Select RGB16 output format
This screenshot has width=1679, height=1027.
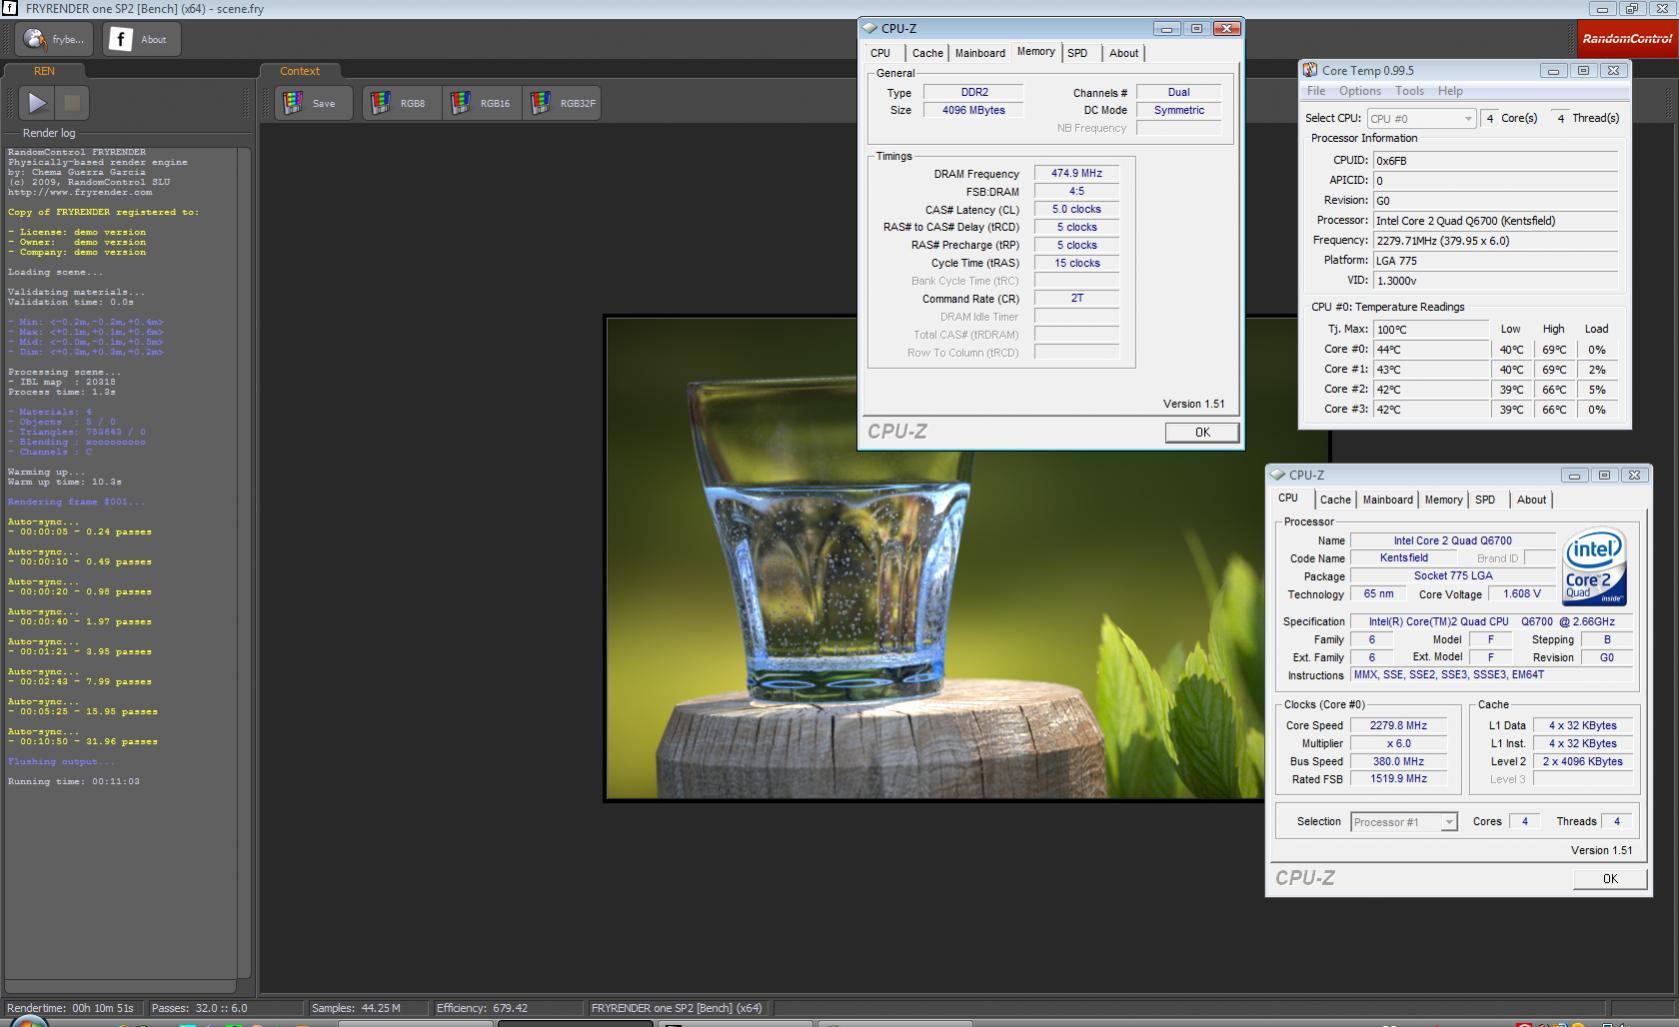coord(482,103)
